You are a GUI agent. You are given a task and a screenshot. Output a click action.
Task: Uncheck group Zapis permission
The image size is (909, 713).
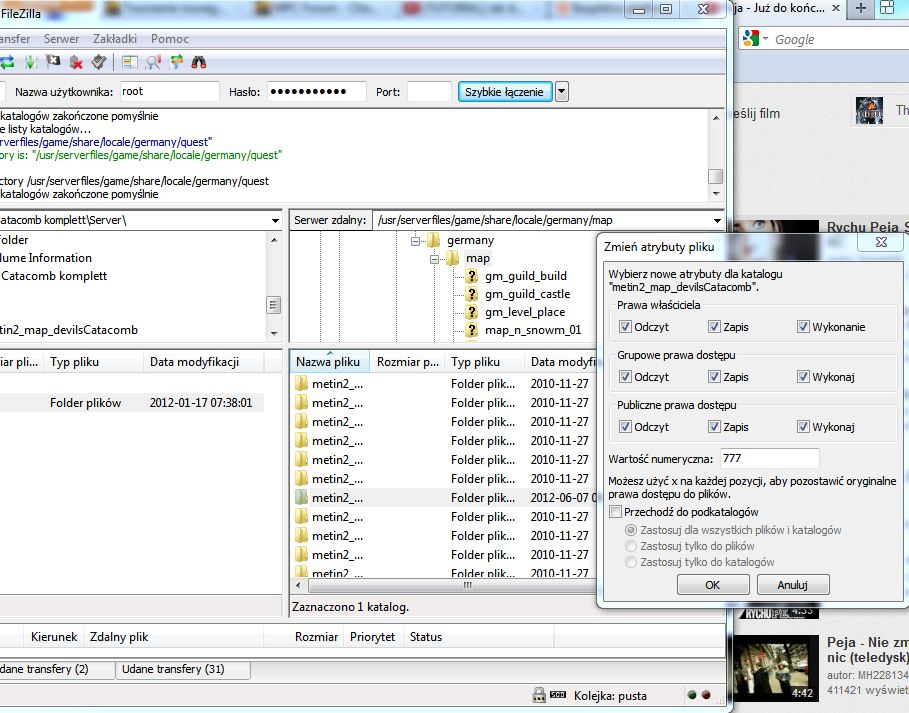pyautogui.click(x=714, y=377)
